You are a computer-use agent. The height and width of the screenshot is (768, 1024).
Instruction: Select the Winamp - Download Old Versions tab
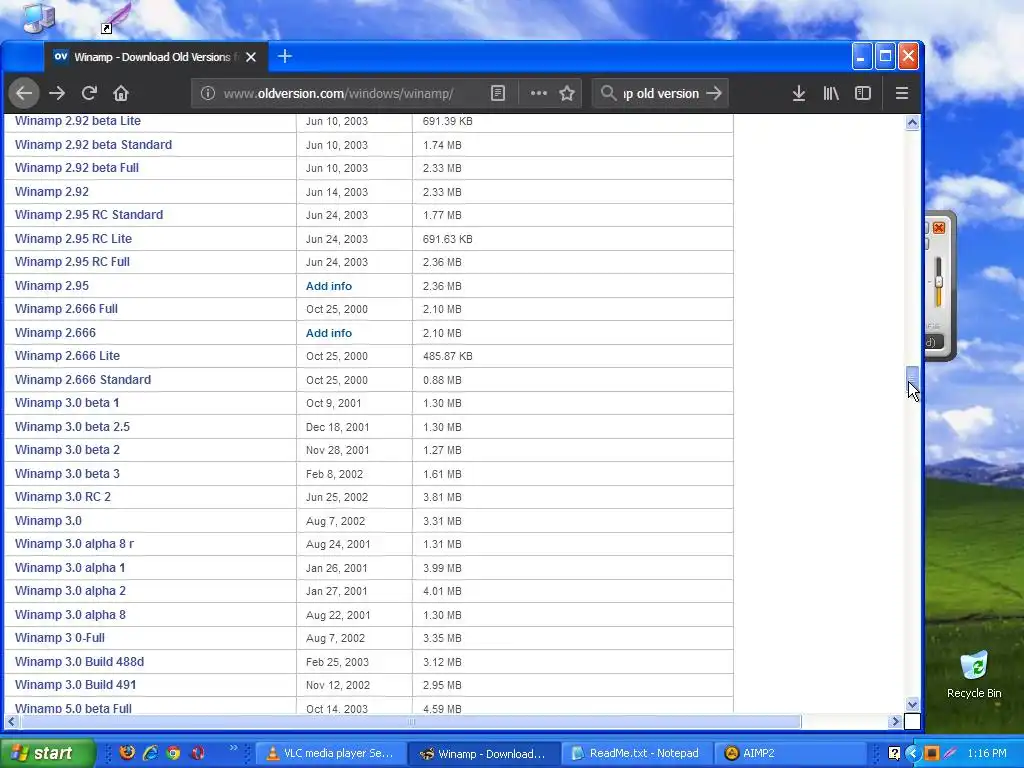tap(155, 57)
